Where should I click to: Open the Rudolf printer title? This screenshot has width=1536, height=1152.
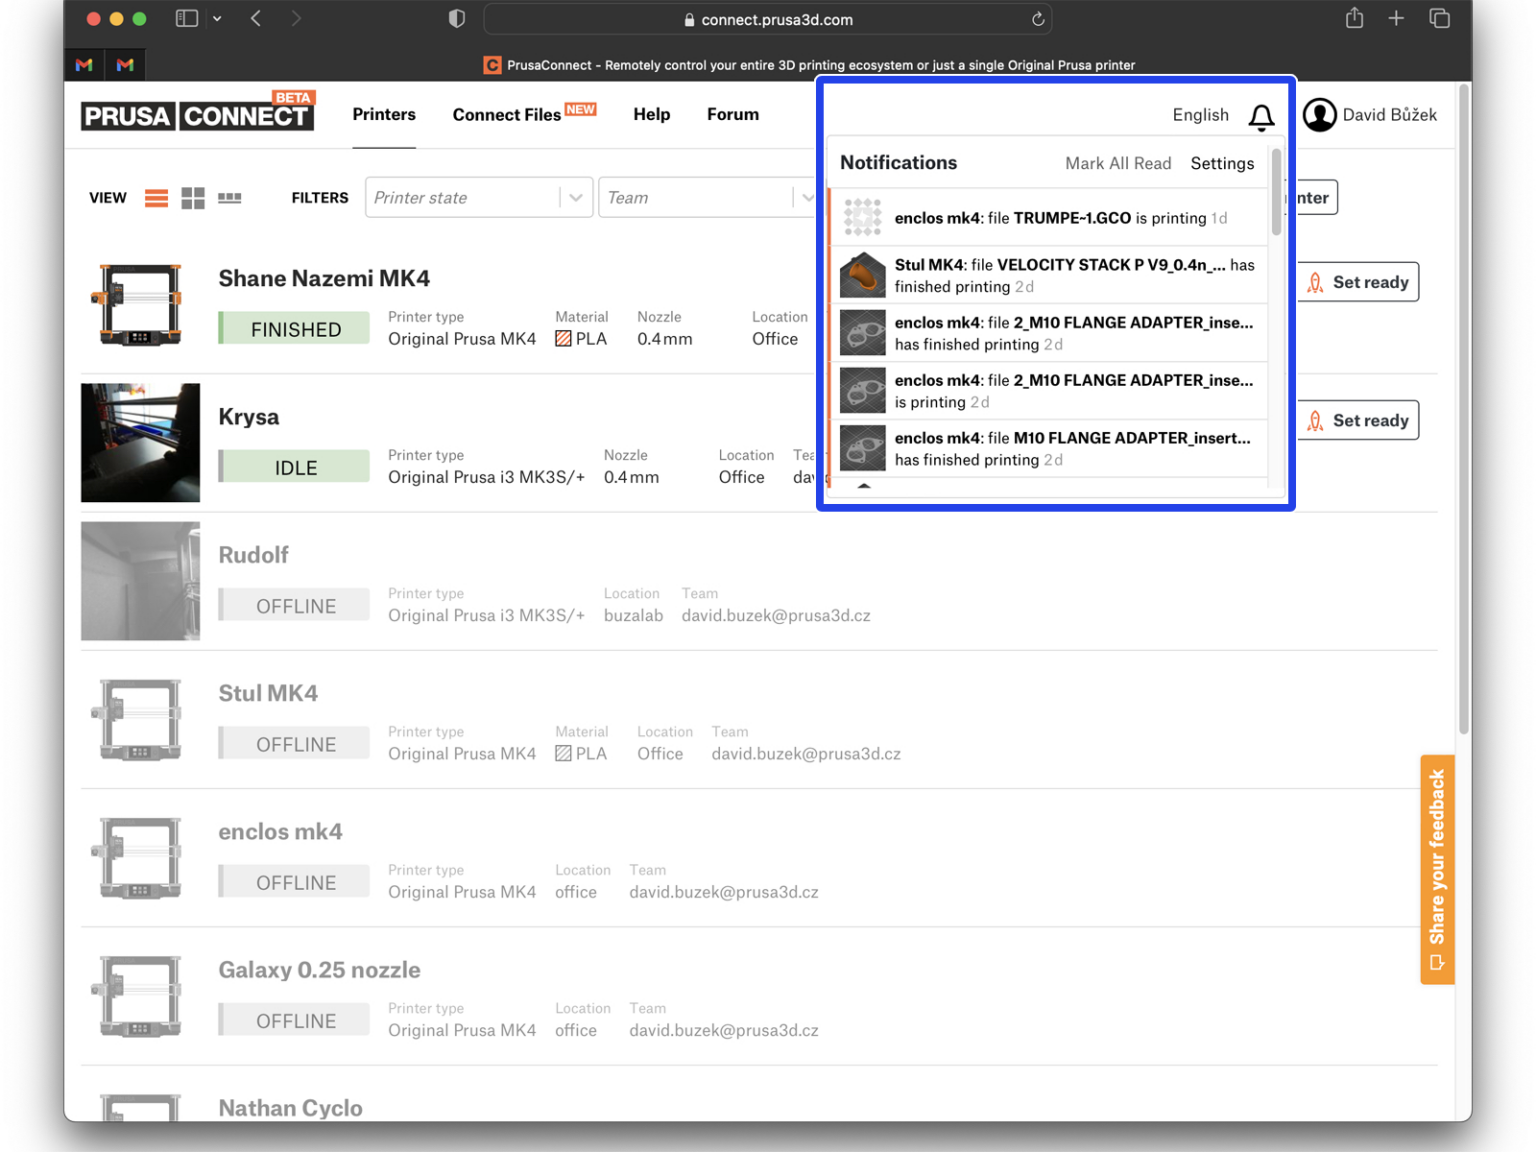253,555
